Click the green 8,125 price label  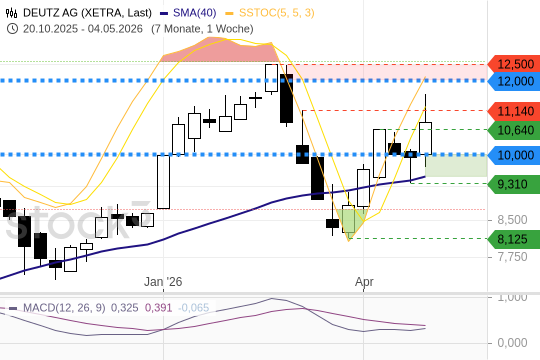point(514,239)
